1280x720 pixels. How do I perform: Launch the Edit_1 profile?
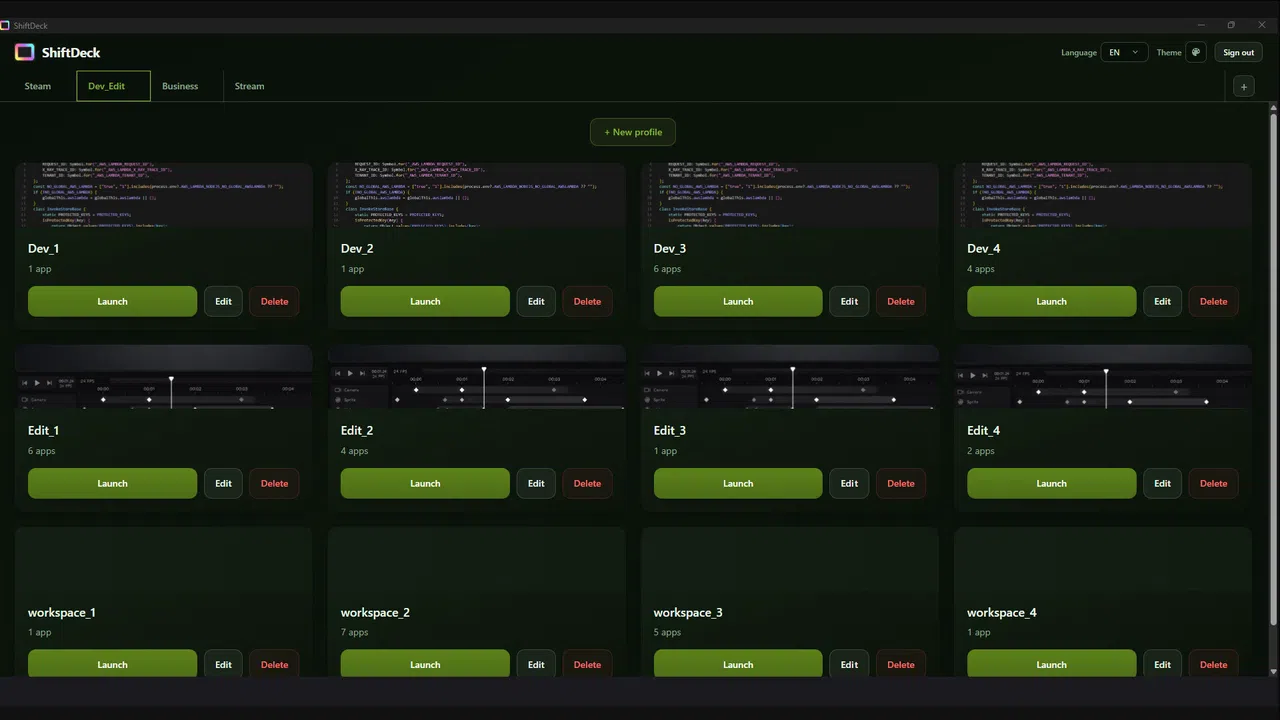[x=112, y=483]
